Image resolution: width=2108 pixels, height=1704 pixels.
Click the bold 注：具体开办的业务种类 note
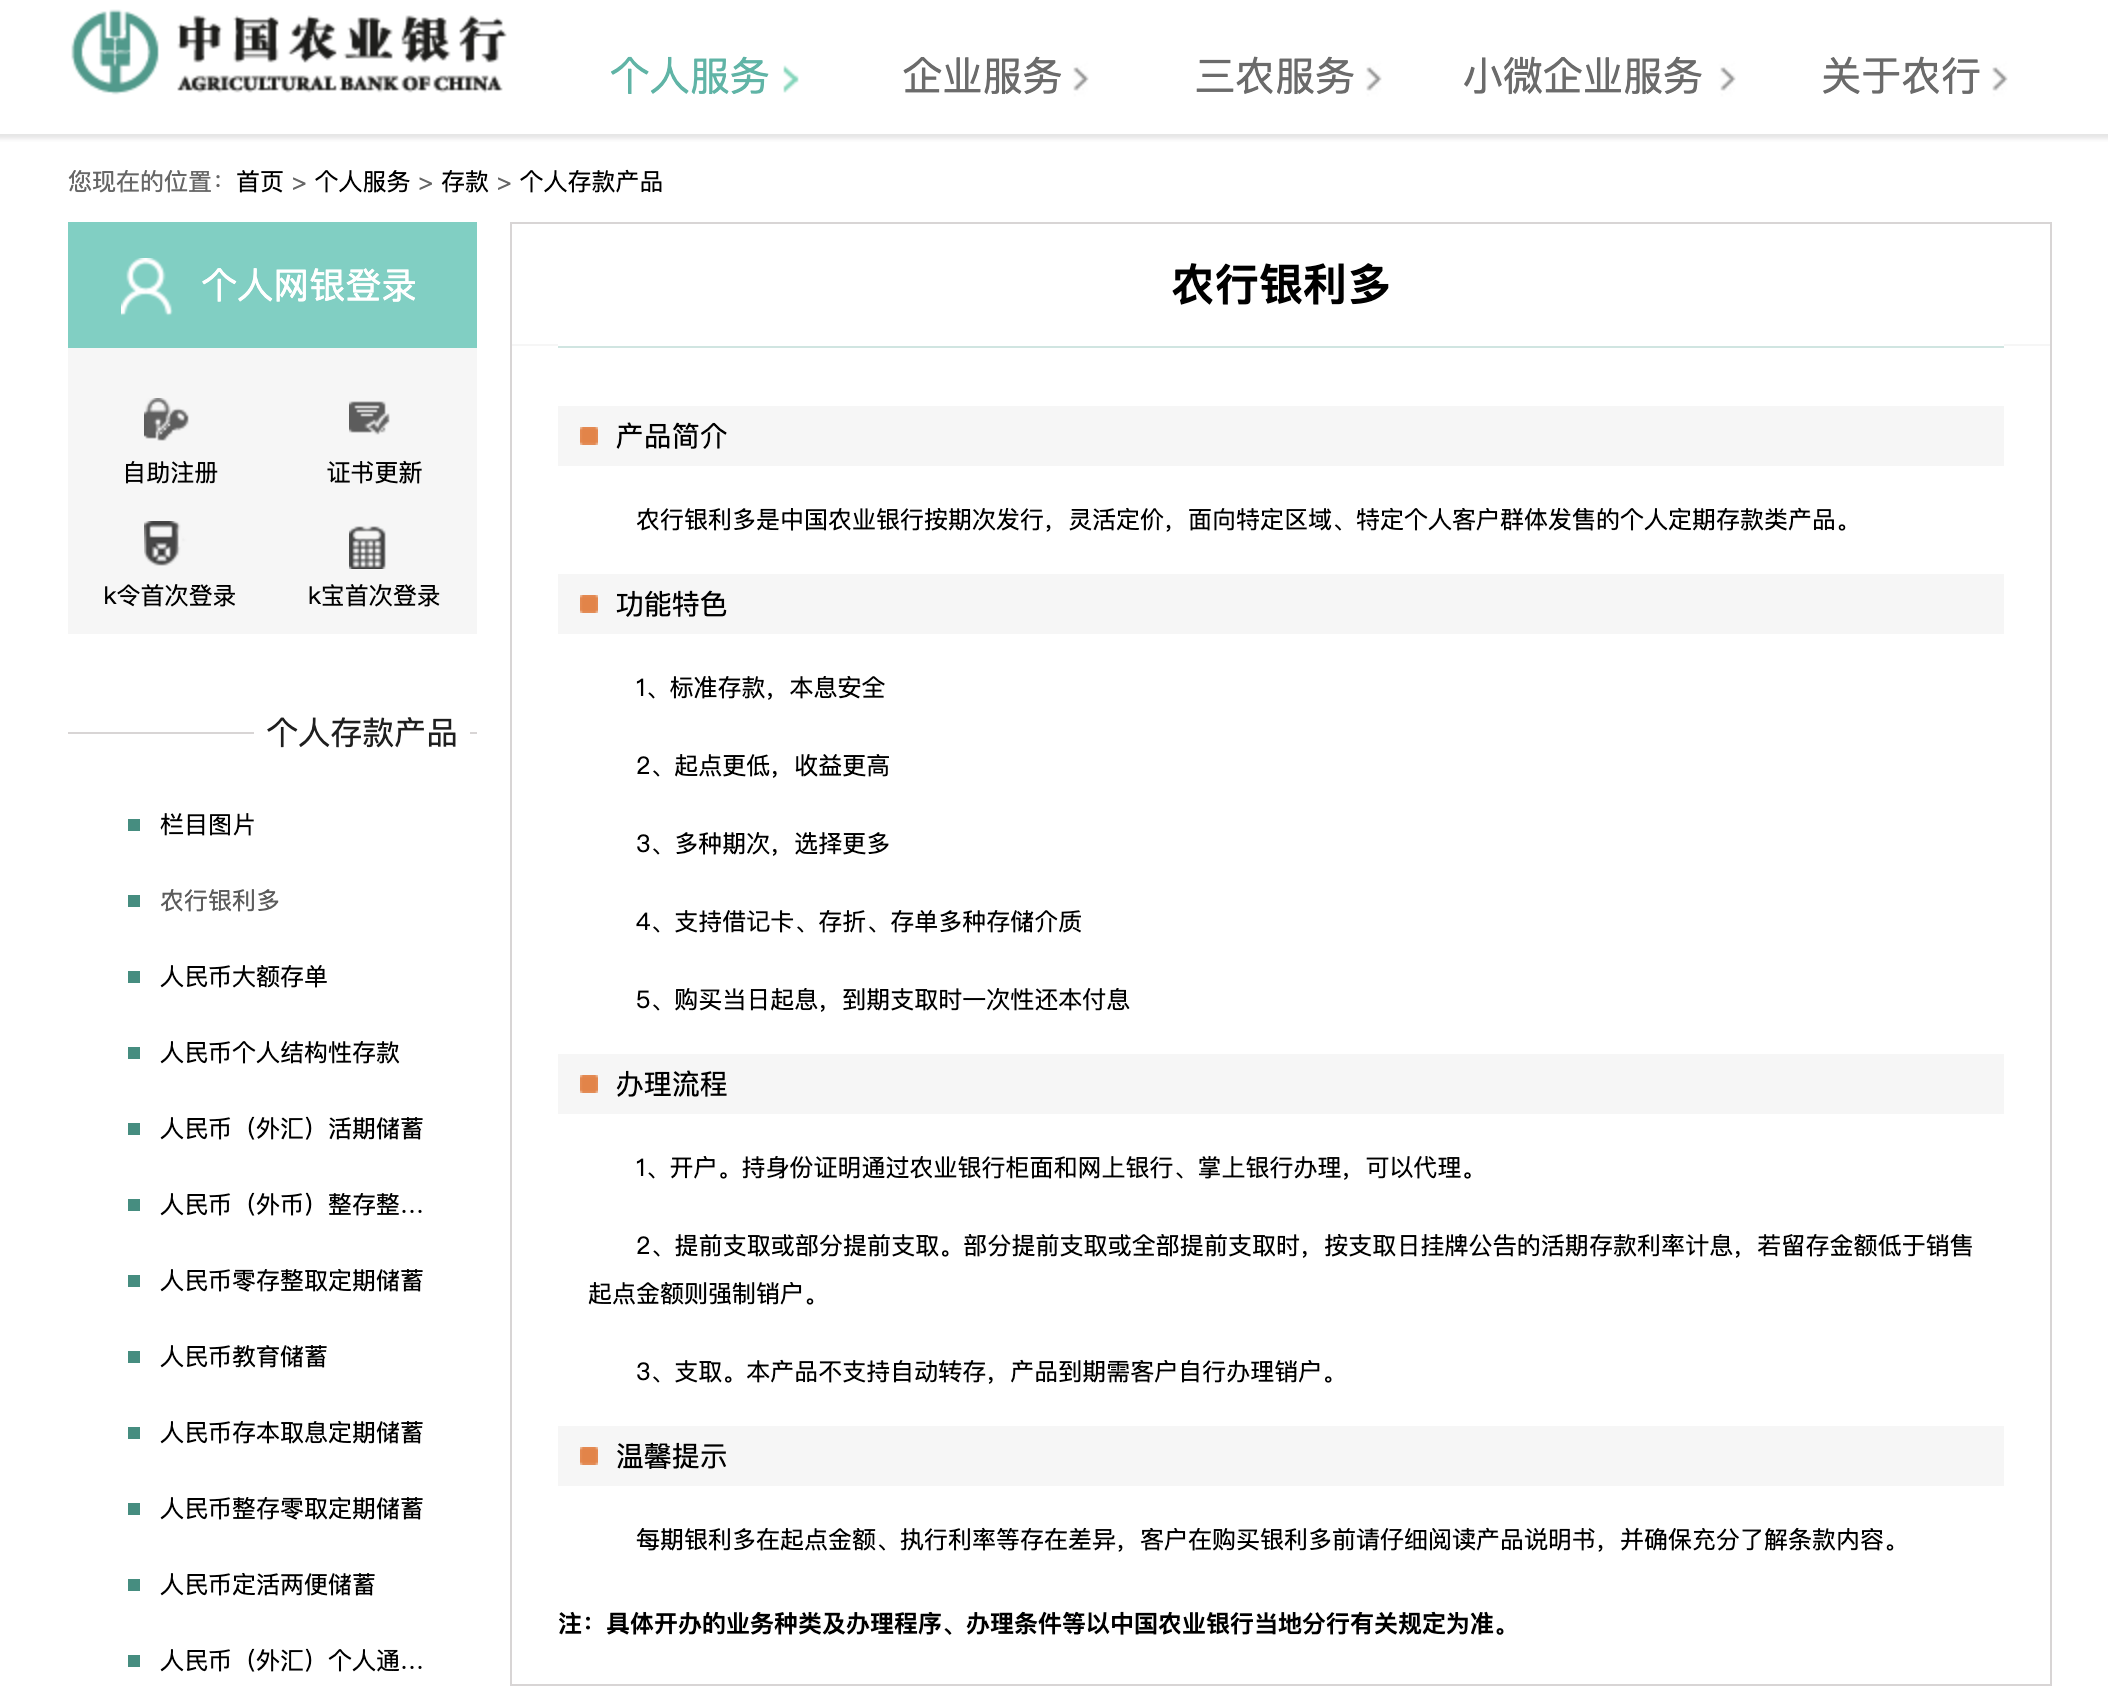pyautogui.click(x=1034, y=1624)
